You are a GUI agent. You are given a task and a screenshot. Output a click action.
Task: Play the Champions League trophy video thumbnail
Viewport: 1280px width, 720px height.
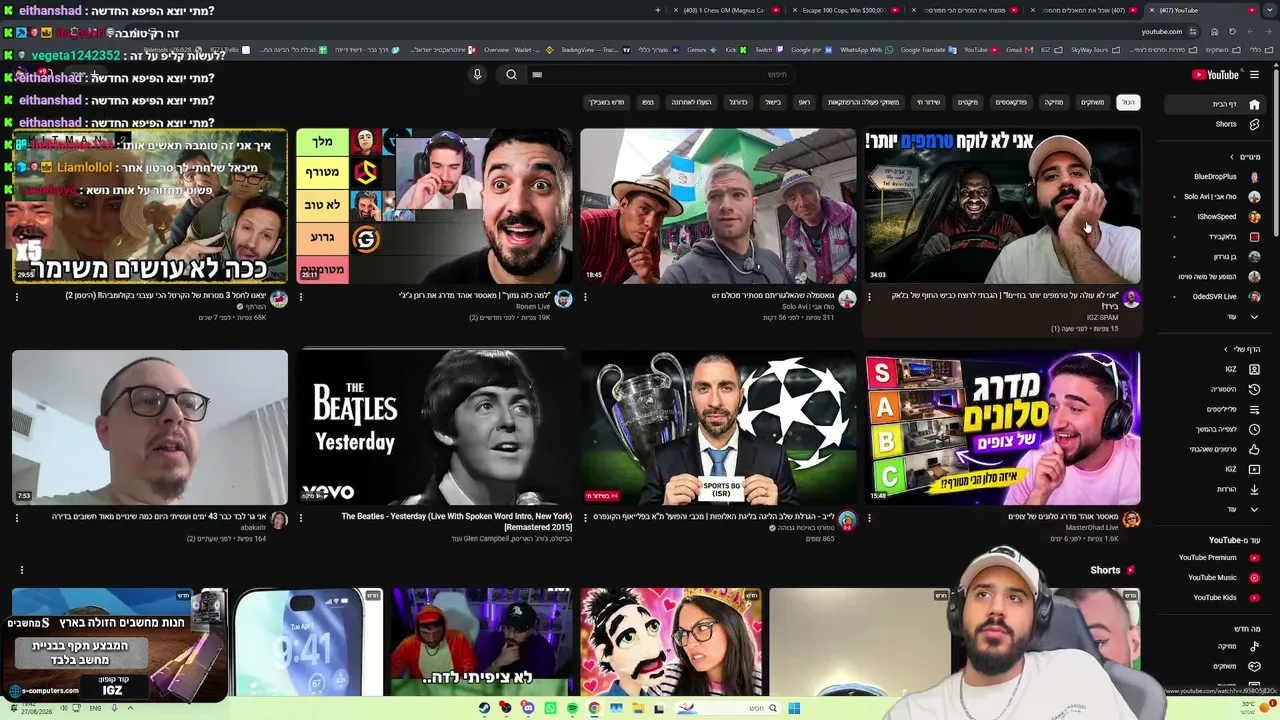coord(718,427)
